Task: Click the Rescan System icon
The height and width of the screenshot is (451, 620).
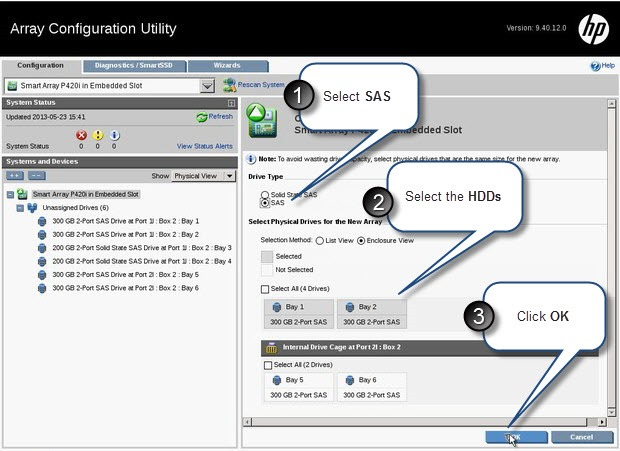Action: pos(229,85)
